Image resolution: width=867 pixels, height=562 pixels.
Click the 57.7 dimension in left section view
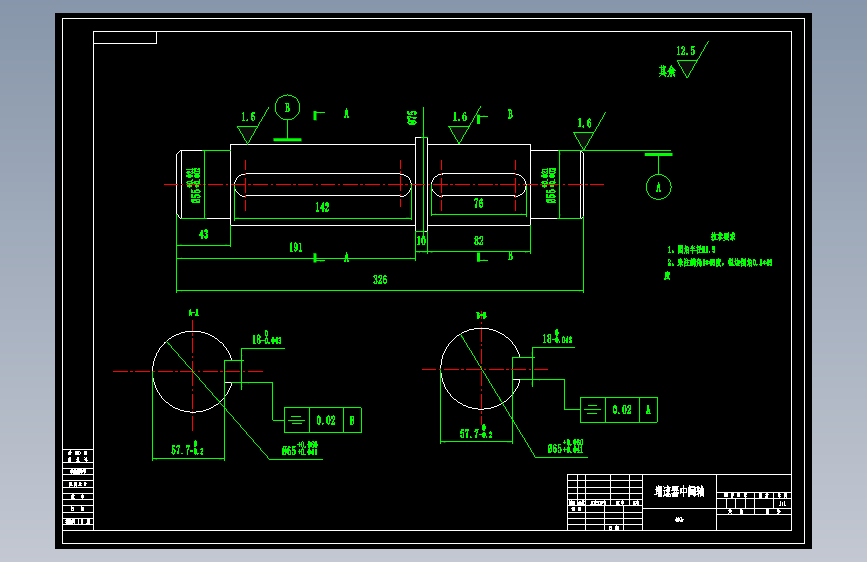pos(187,449)
